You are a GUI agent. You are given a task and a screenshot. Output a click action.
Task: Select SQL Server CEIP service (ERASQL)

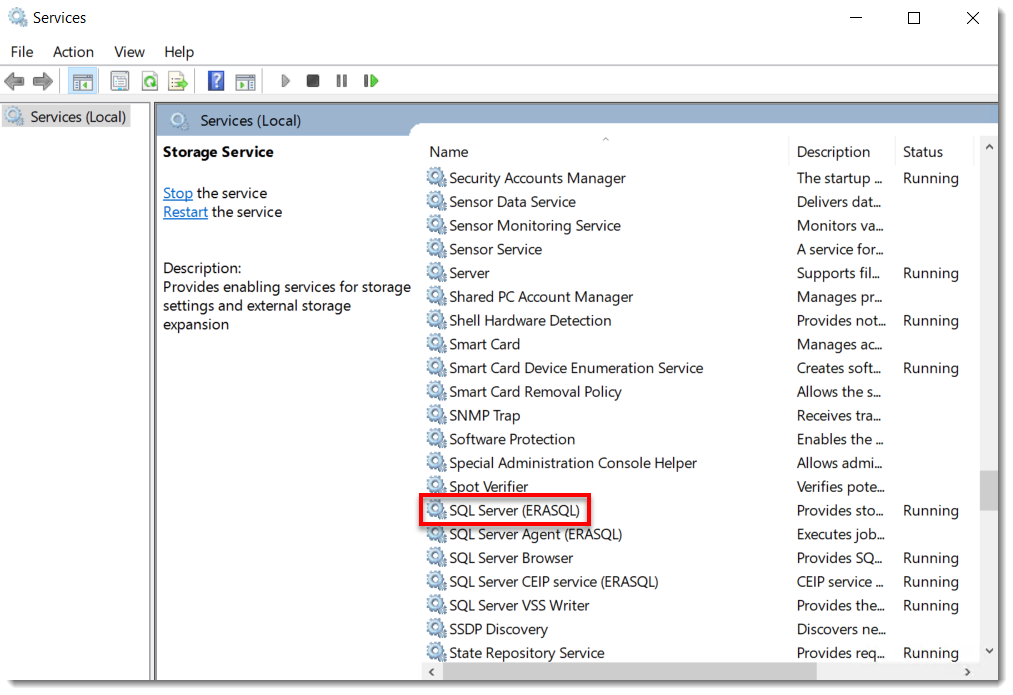pyautogui.click(x=554, y=582)
